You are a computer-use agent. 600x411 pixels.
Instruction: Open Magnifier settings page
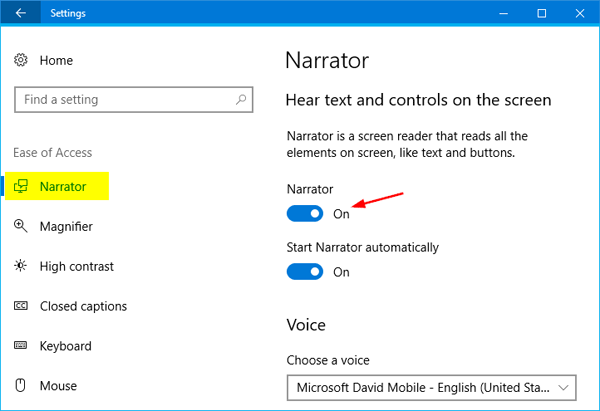[x=66, y=227]
